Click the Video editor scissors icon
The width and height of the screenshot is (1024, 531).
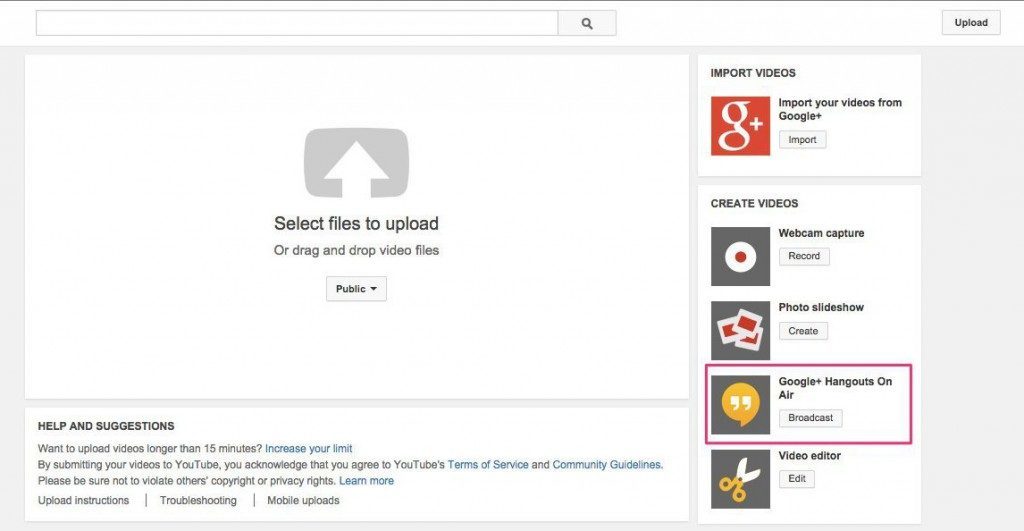point(741,479)
